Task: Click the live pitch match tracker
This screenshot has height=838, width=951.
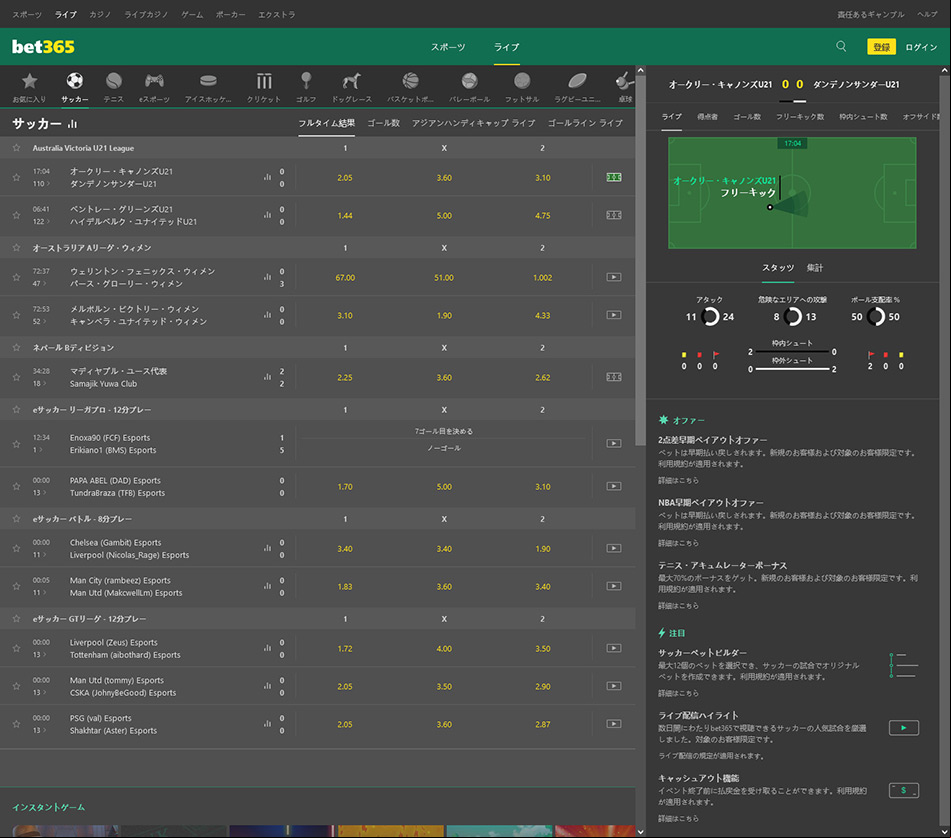Action: point(792,193)
